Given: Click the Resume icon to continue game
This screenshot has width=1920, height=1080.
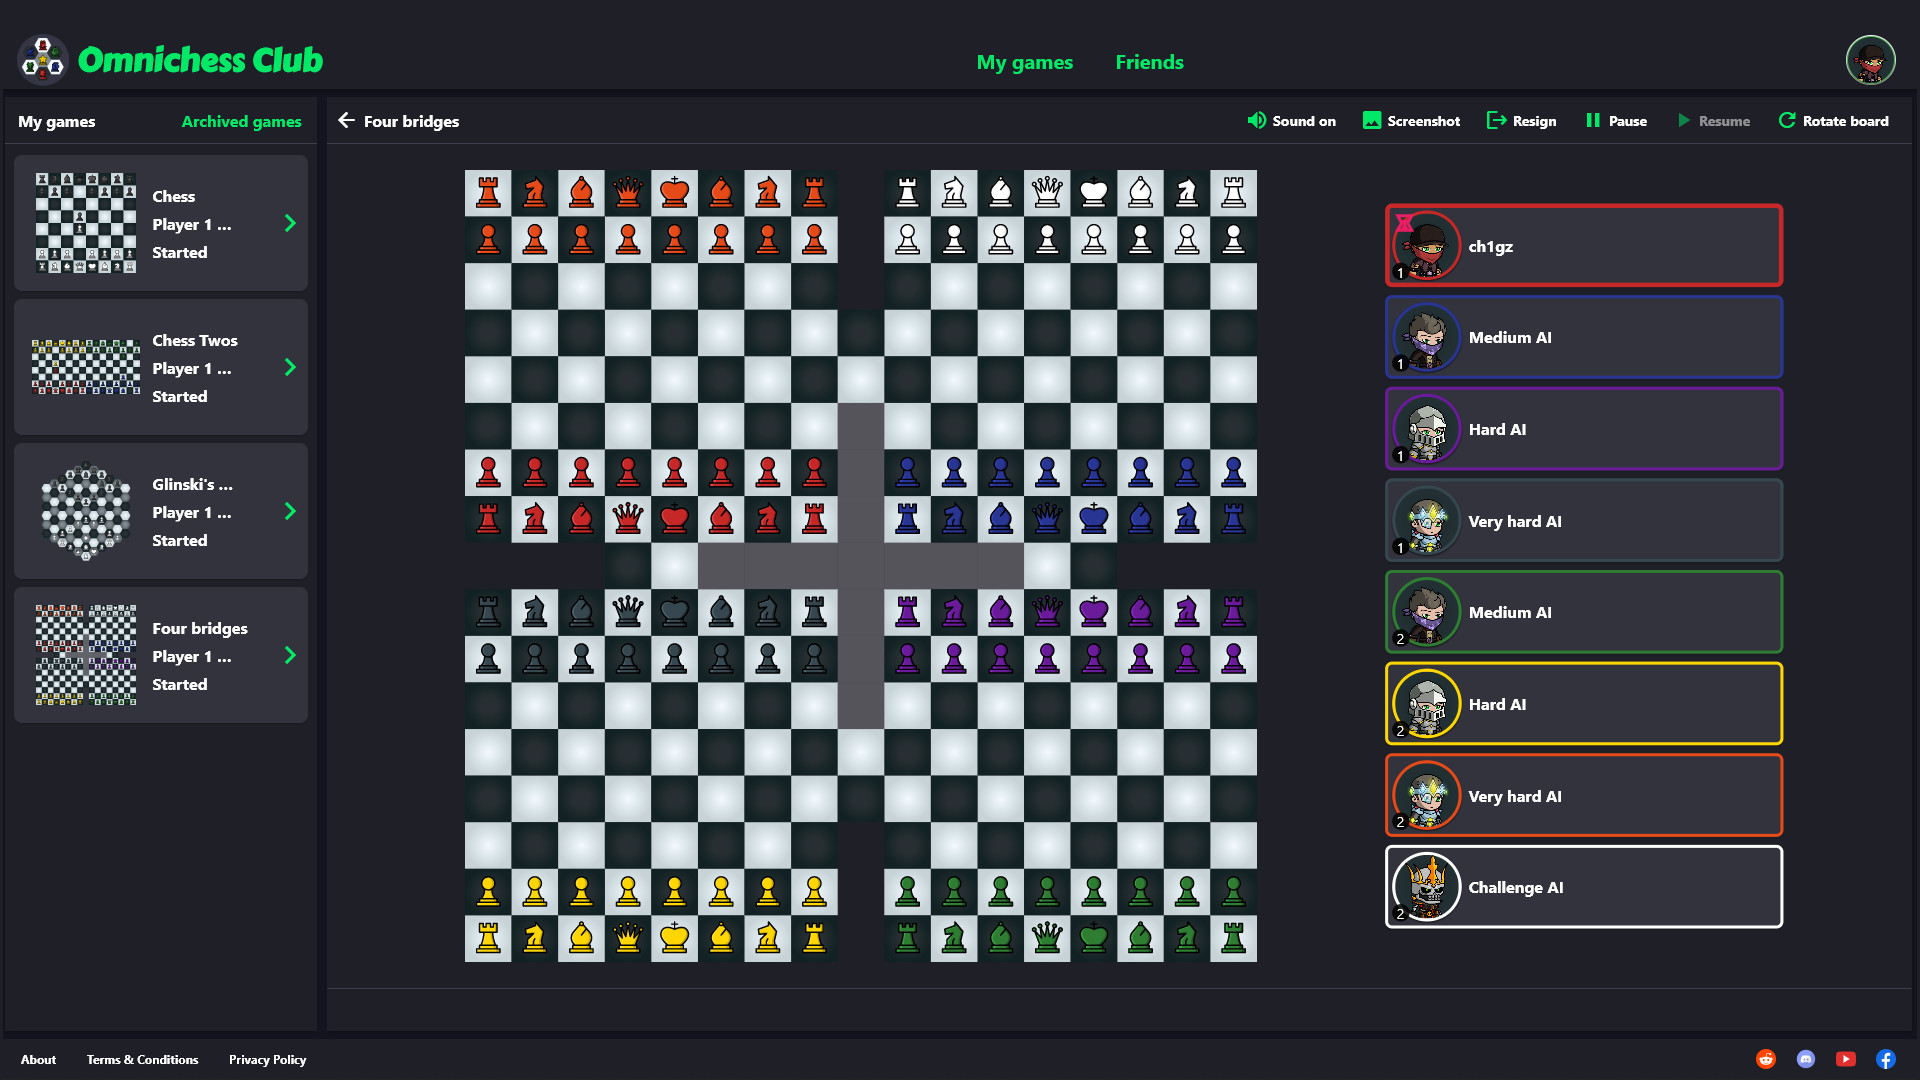Looking at the screenshot, I should pos(1683,120).
